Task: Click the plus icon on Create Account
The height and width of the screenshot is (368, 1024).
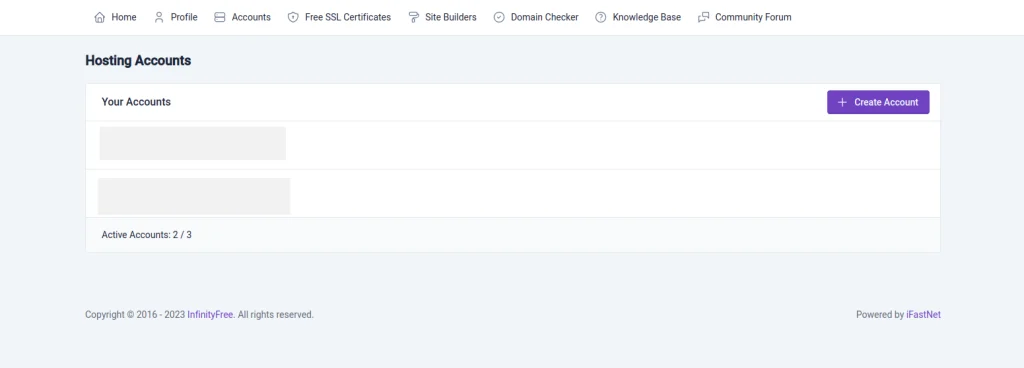Action: [x=842, y=102]
